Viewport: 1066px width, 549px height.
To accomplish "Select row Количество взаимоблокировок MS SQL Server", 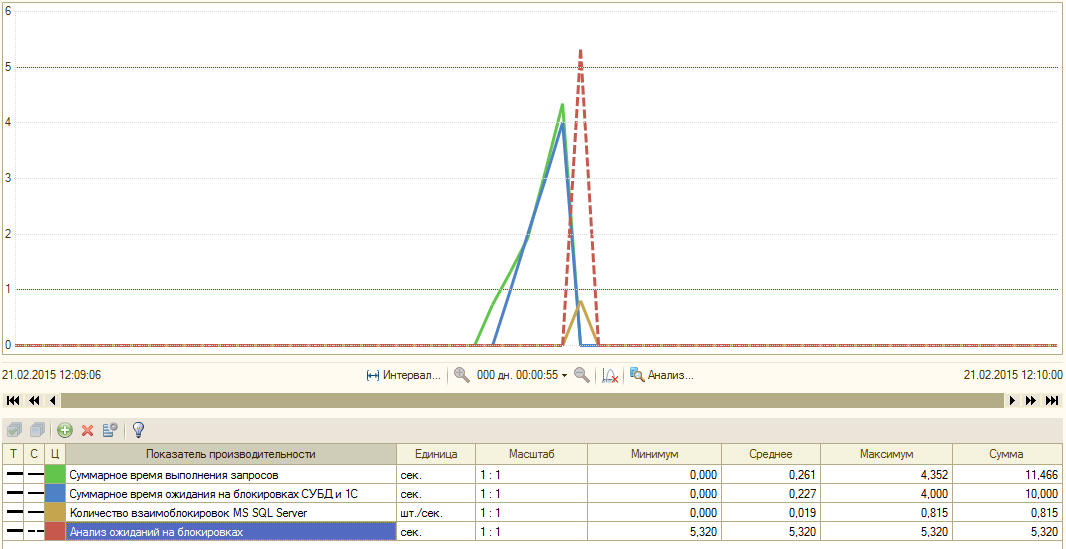I will pos(532,512).
